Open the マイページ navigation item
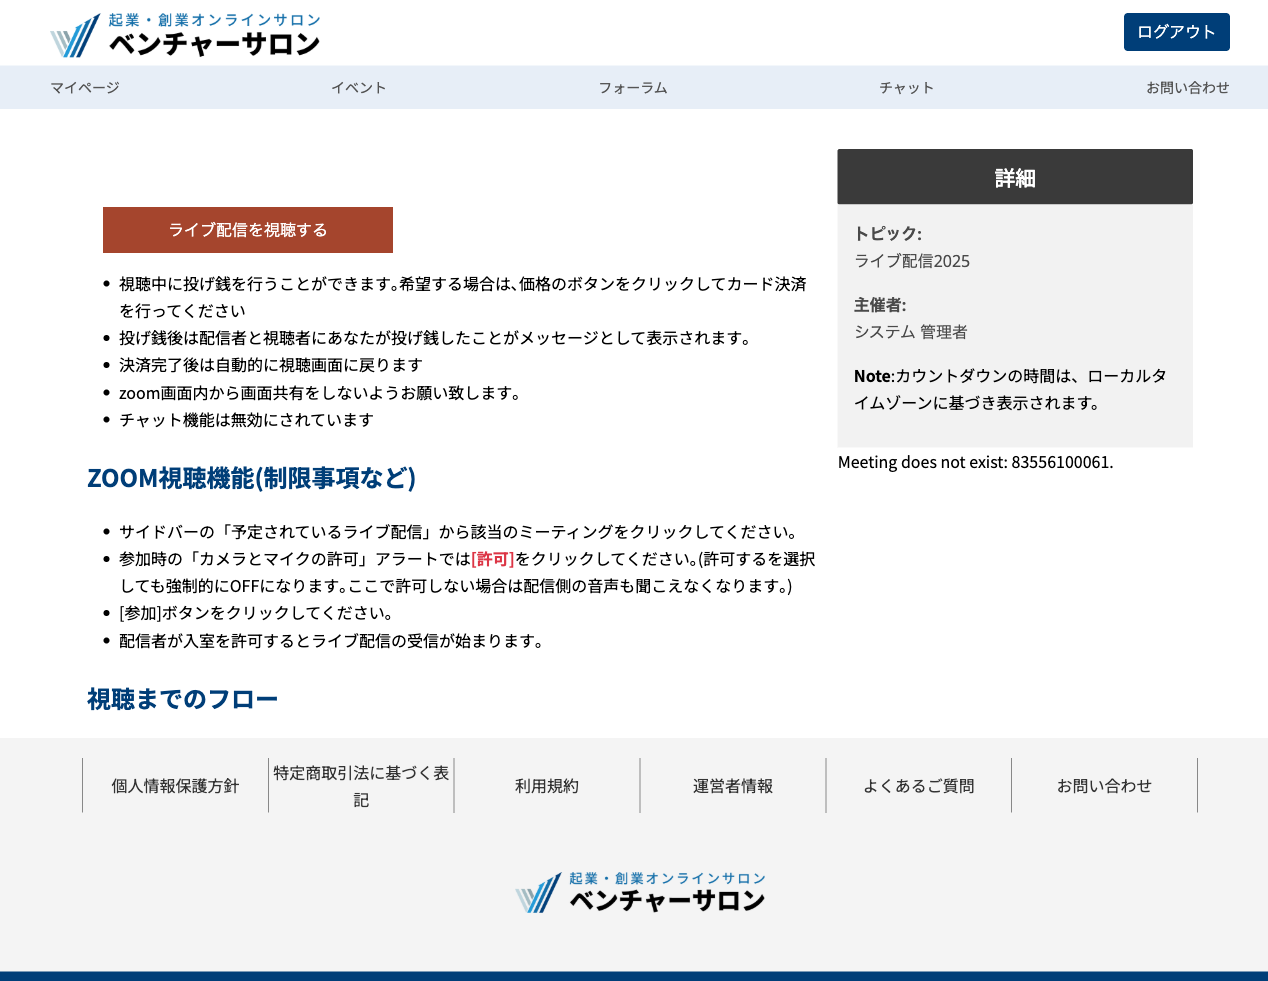This screenshot has height=981, width=1268. 84,87
